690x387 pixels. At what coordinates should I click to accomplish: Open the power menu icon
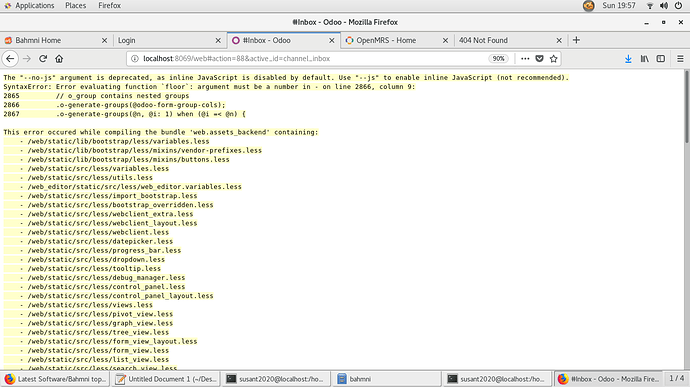pyautogui.click(x=679, y=5)
